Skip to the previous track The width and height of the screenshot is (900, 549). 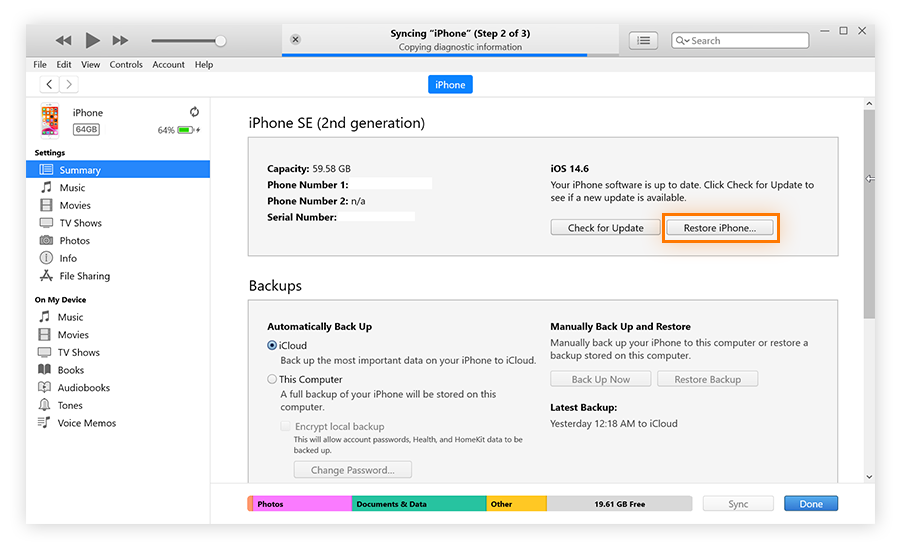point(63,40)
